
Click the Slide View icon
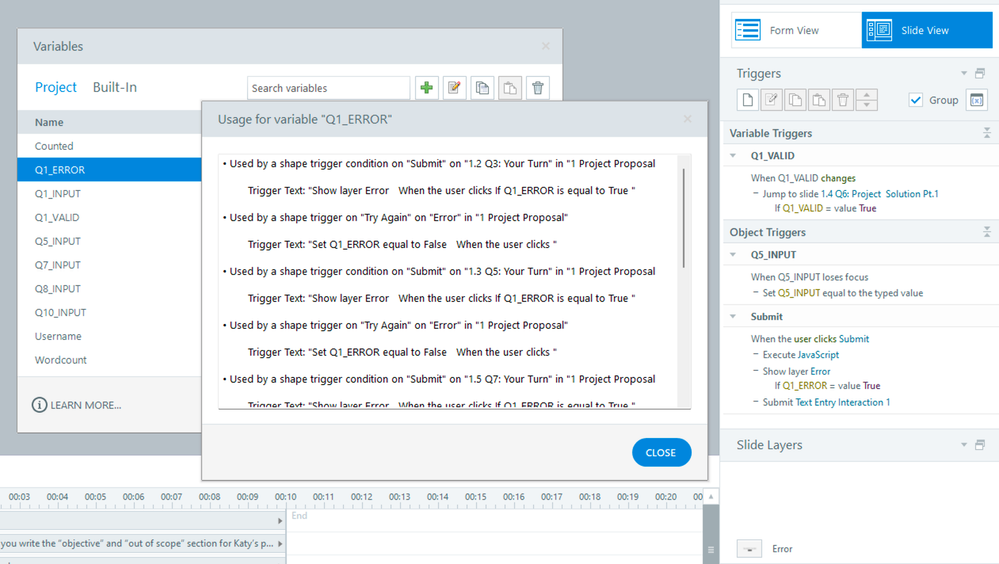(879, 30)
